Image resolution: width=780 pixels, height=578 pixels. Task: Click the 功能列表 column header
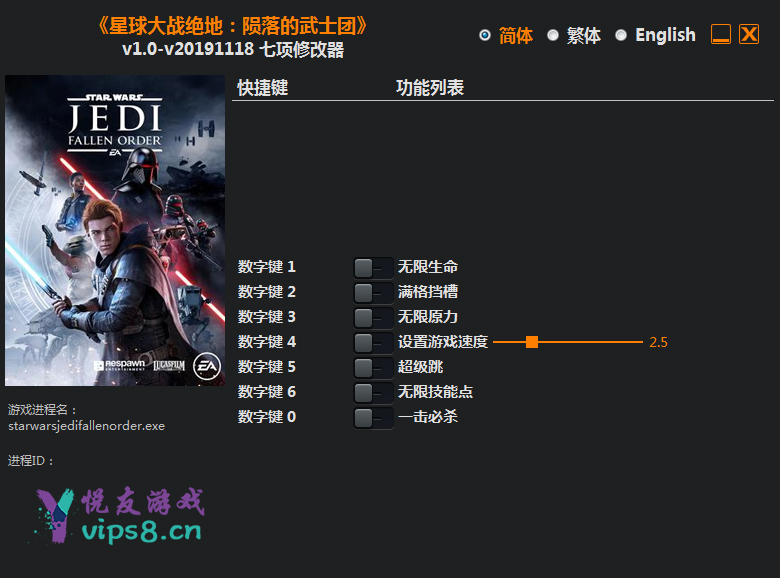pos(430,88)
